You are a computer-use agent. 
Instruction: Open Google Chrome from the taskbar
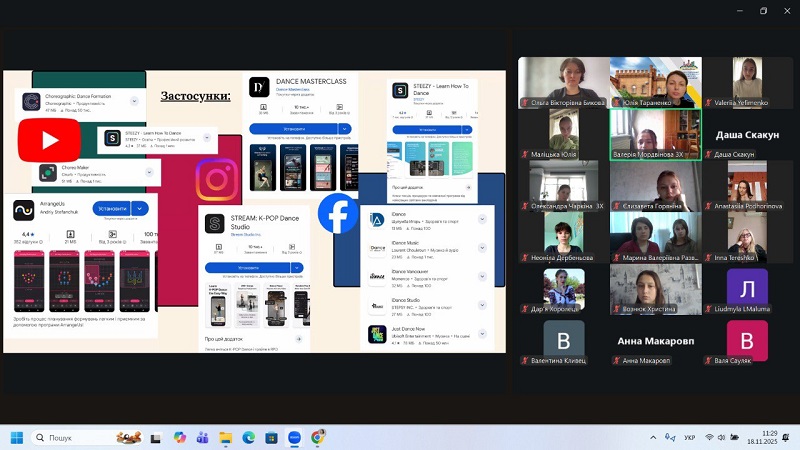(x=318, y=437)
